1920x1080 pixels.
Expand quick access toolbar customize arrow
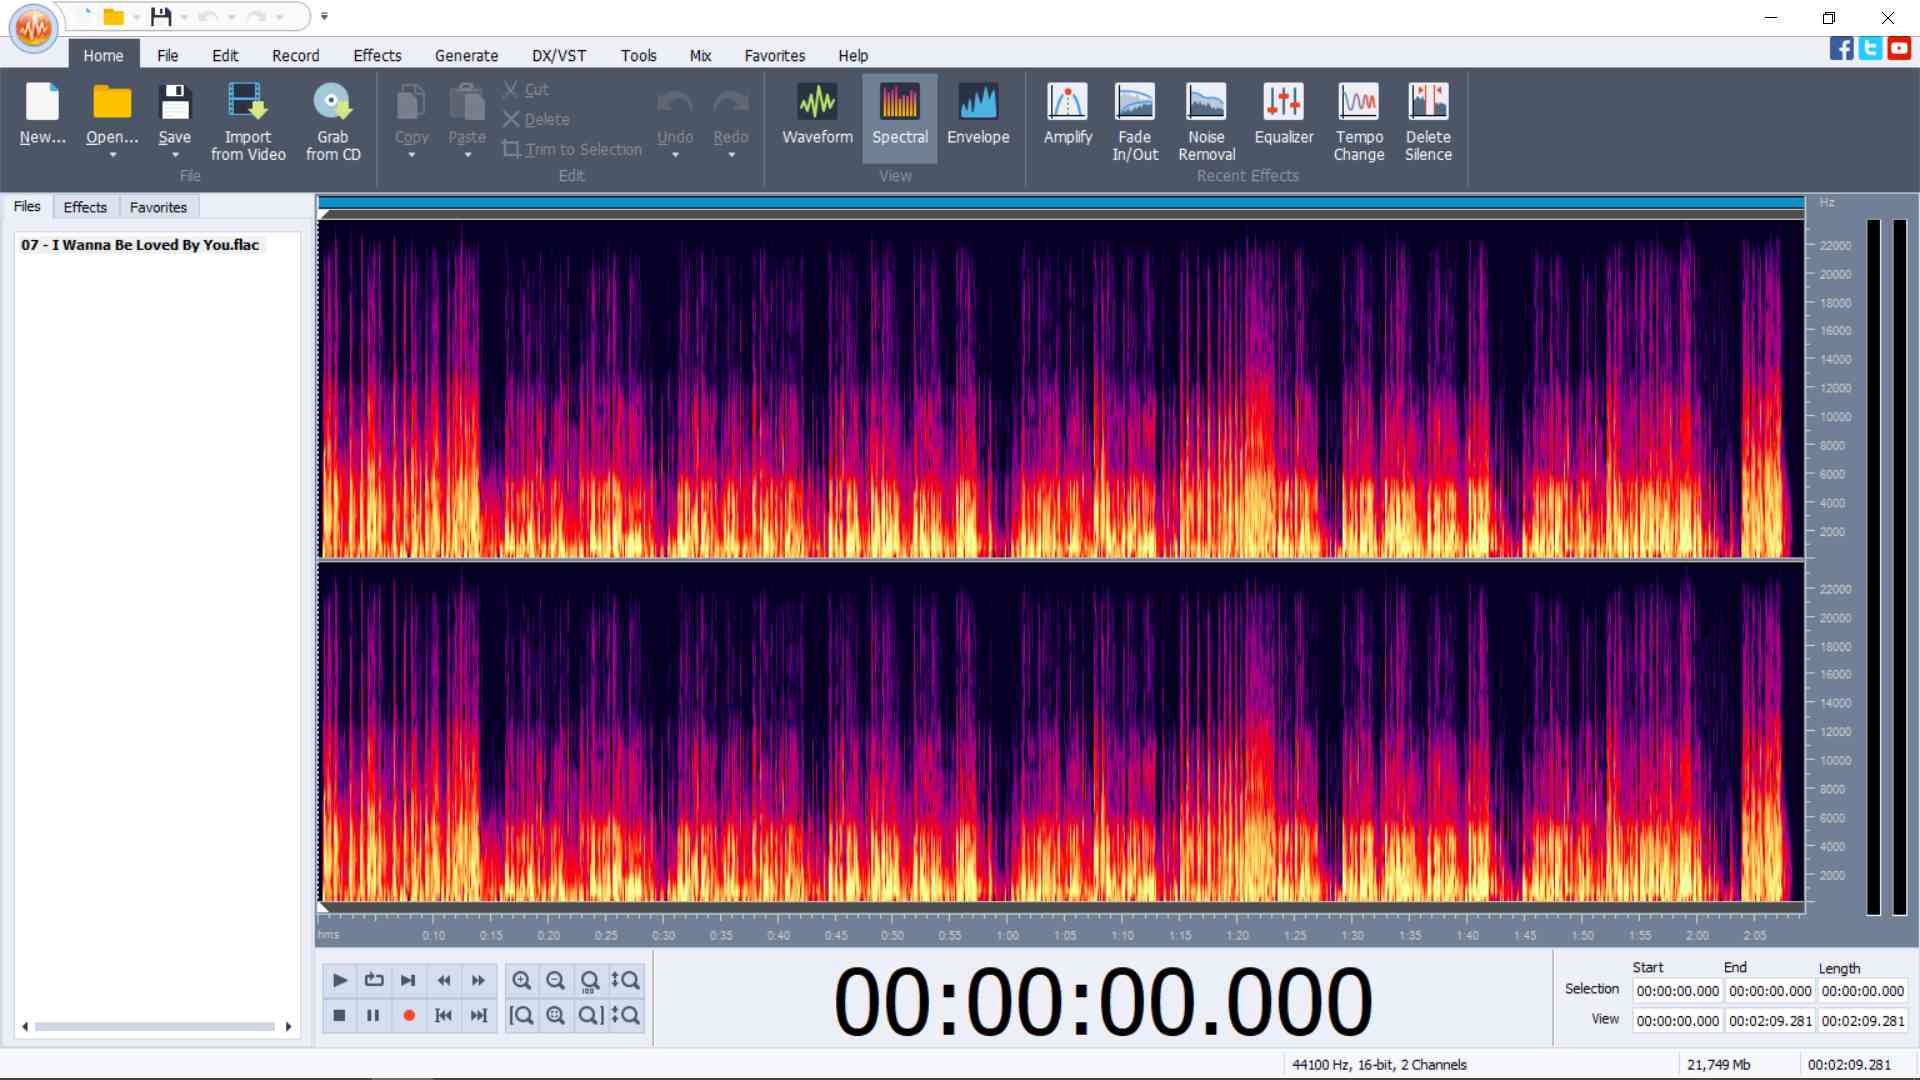324,16
